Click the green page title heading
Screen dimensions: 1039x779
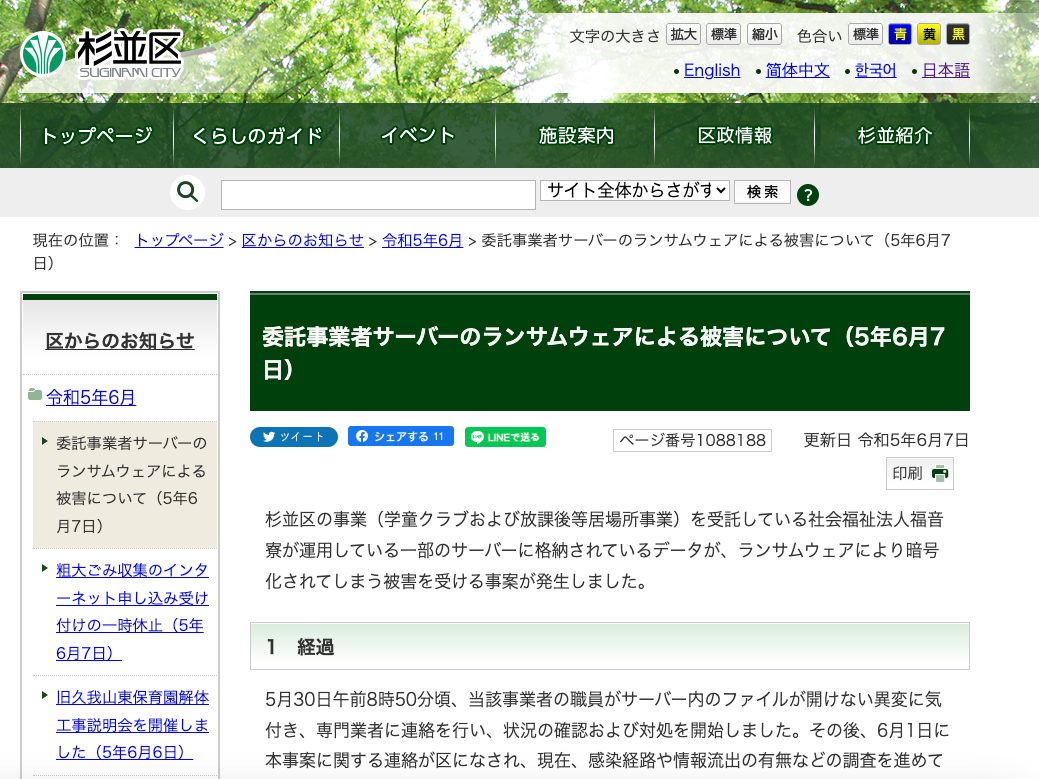click(610, 352)
